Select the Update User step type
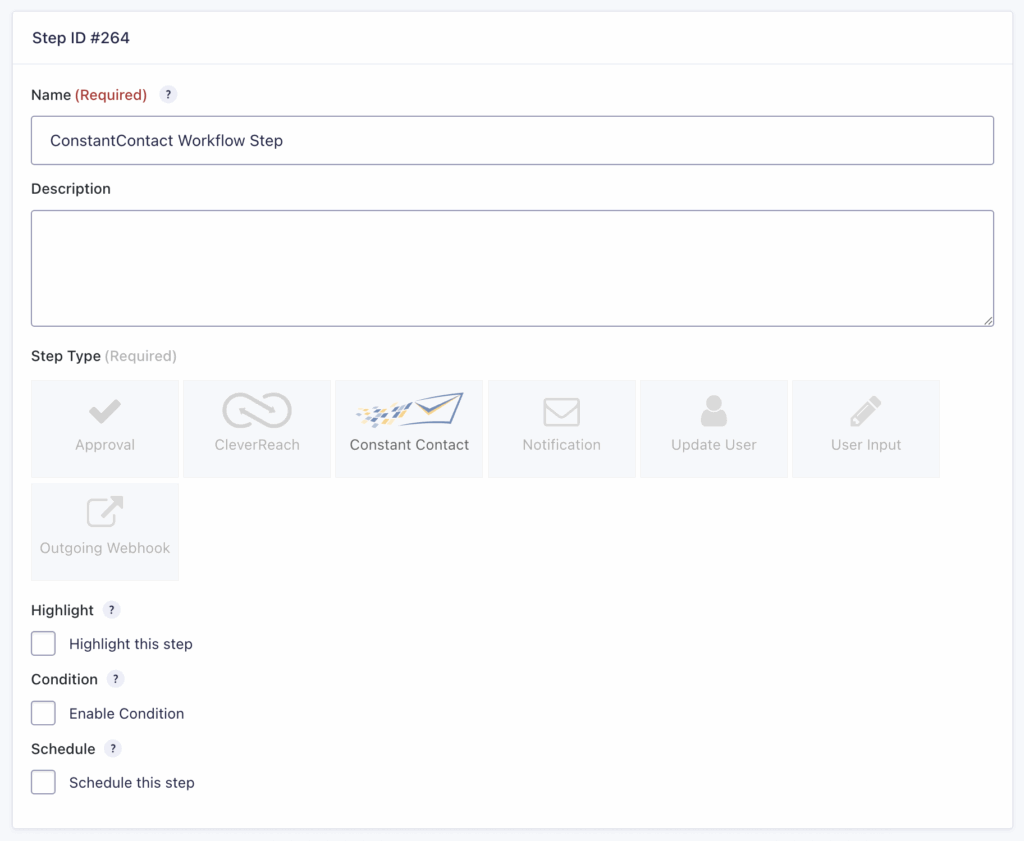Image resolution: width=1024 pixels, height=841 pixels. coord(713,428)
